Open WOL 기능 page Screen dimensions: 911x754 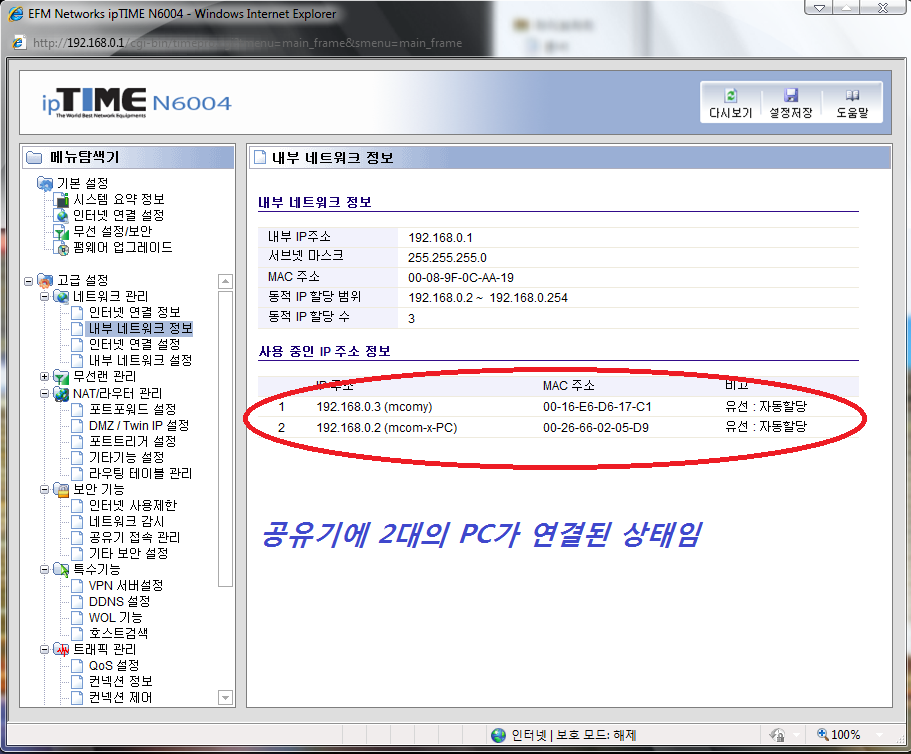tap(115, 617)
